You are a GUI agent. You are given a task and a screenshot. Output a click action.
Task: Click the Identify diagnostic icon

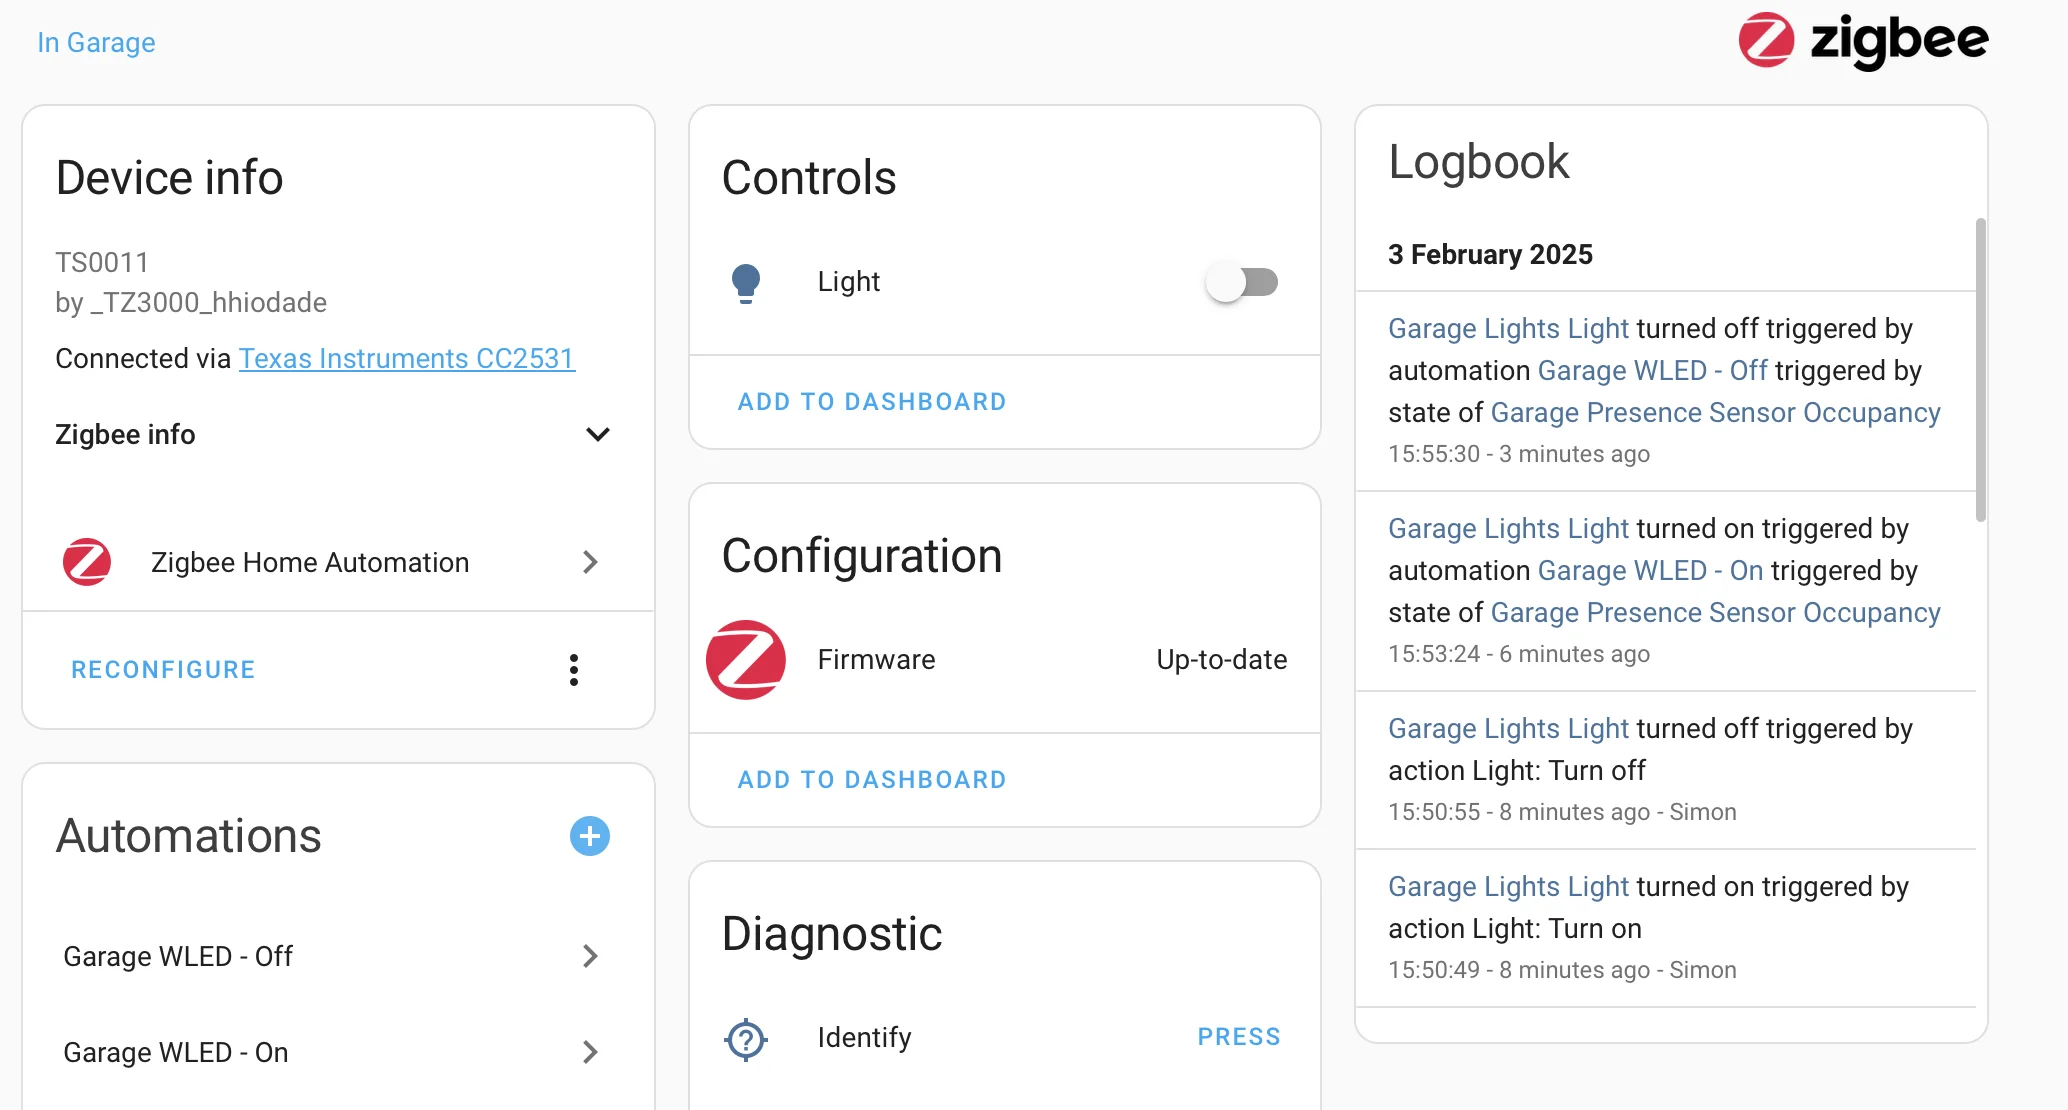[x=746, y=1038]
